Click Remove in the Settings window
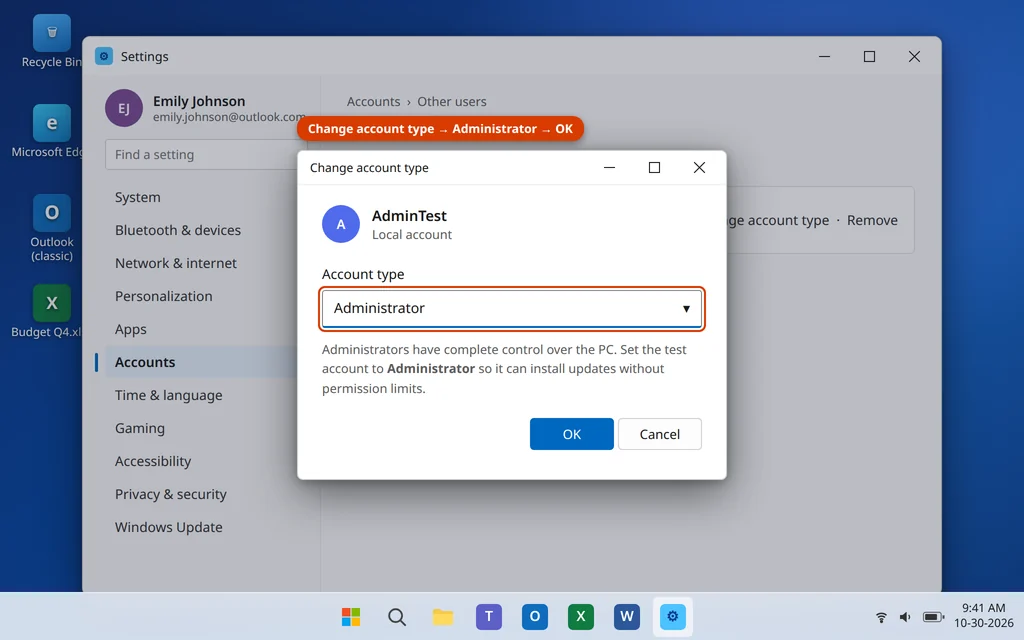1024x640 pixels. 872,221
